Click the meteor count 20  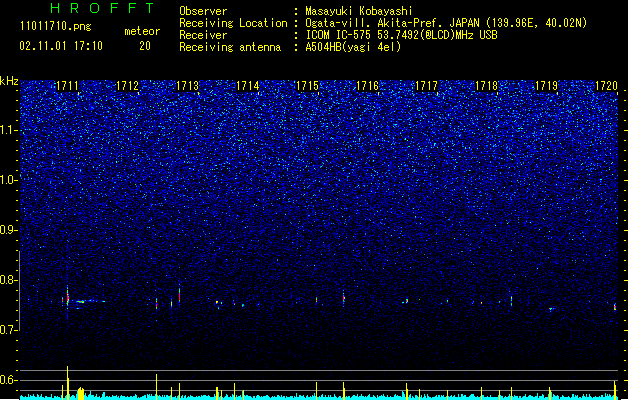(145, 46)
